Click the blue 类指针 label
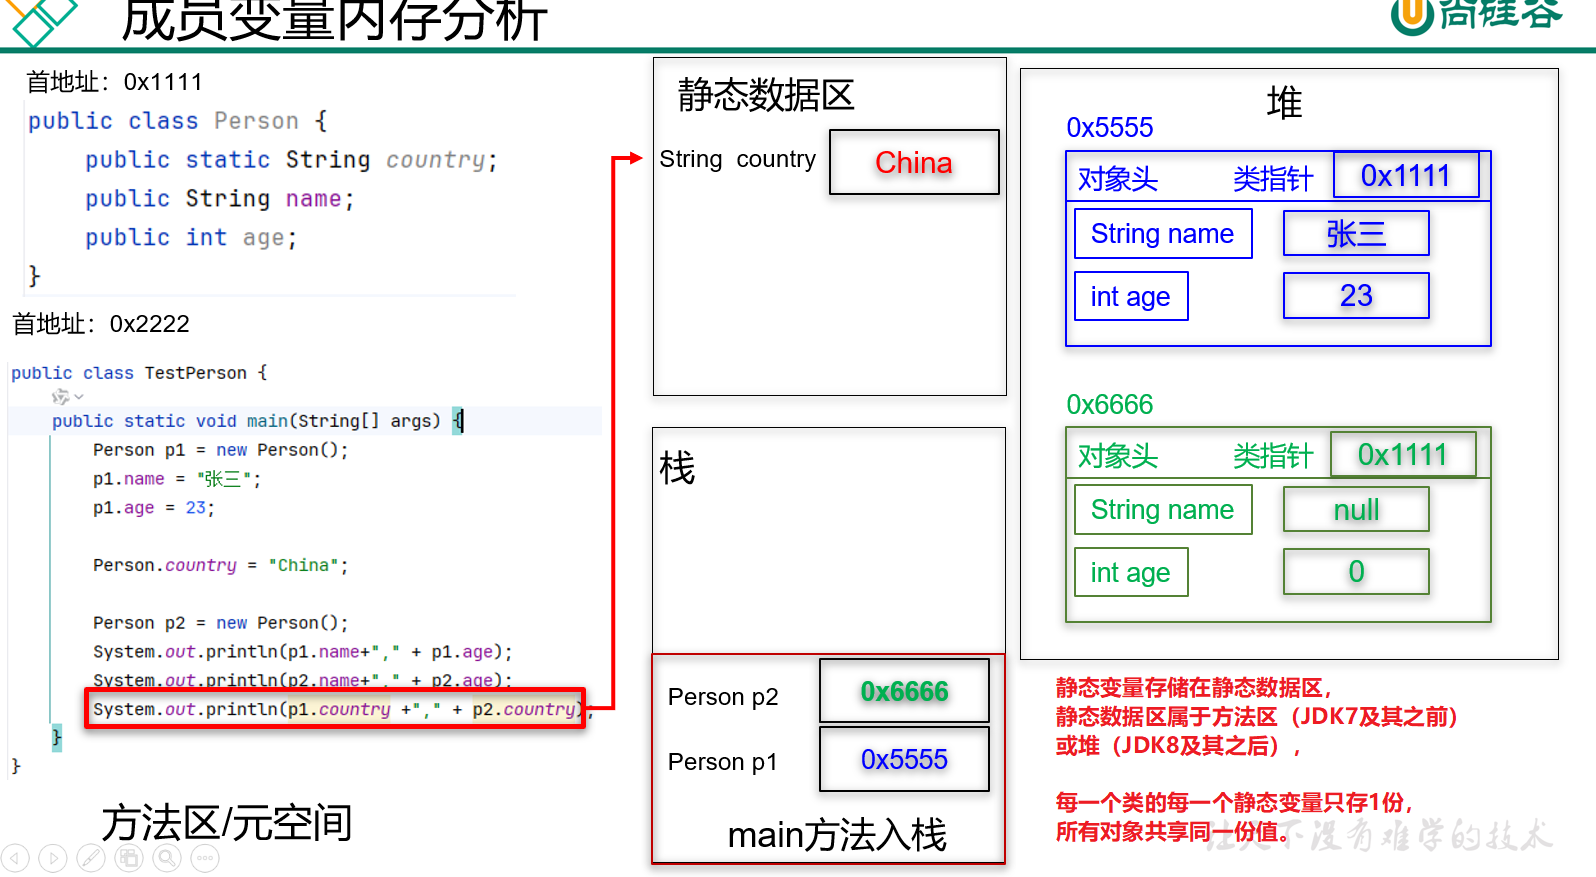This screenshot has height=877, width=1596. coord(1273,179)
